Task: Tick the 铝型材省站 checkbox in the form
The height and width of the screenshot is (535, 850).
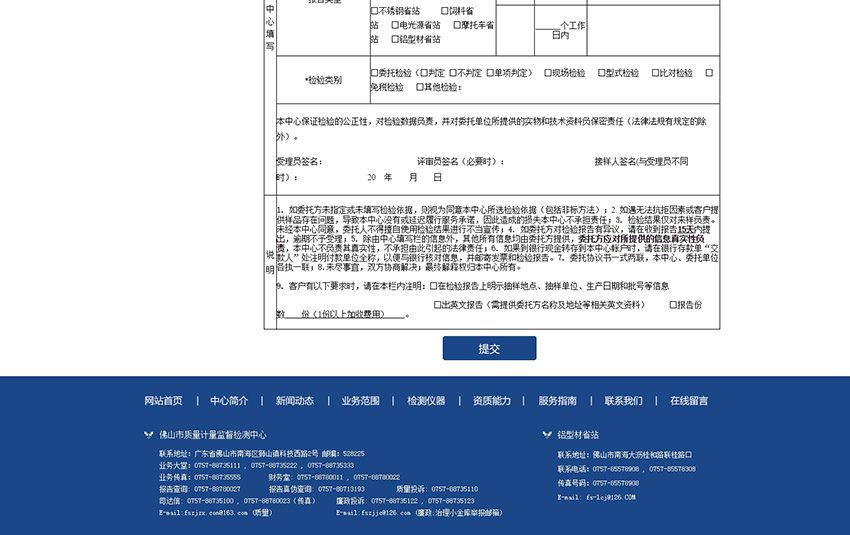Action: point(395,39)
